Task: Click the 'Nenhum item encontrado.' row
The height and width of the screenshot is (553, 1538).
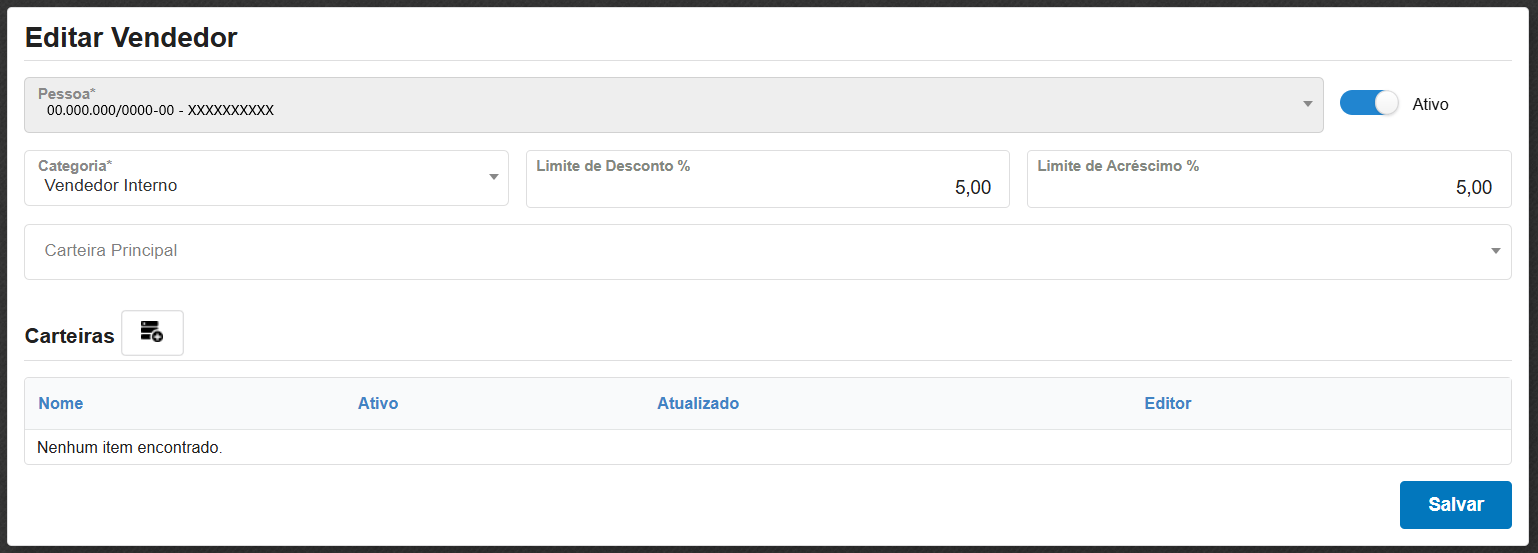Action: pos(130,447)
